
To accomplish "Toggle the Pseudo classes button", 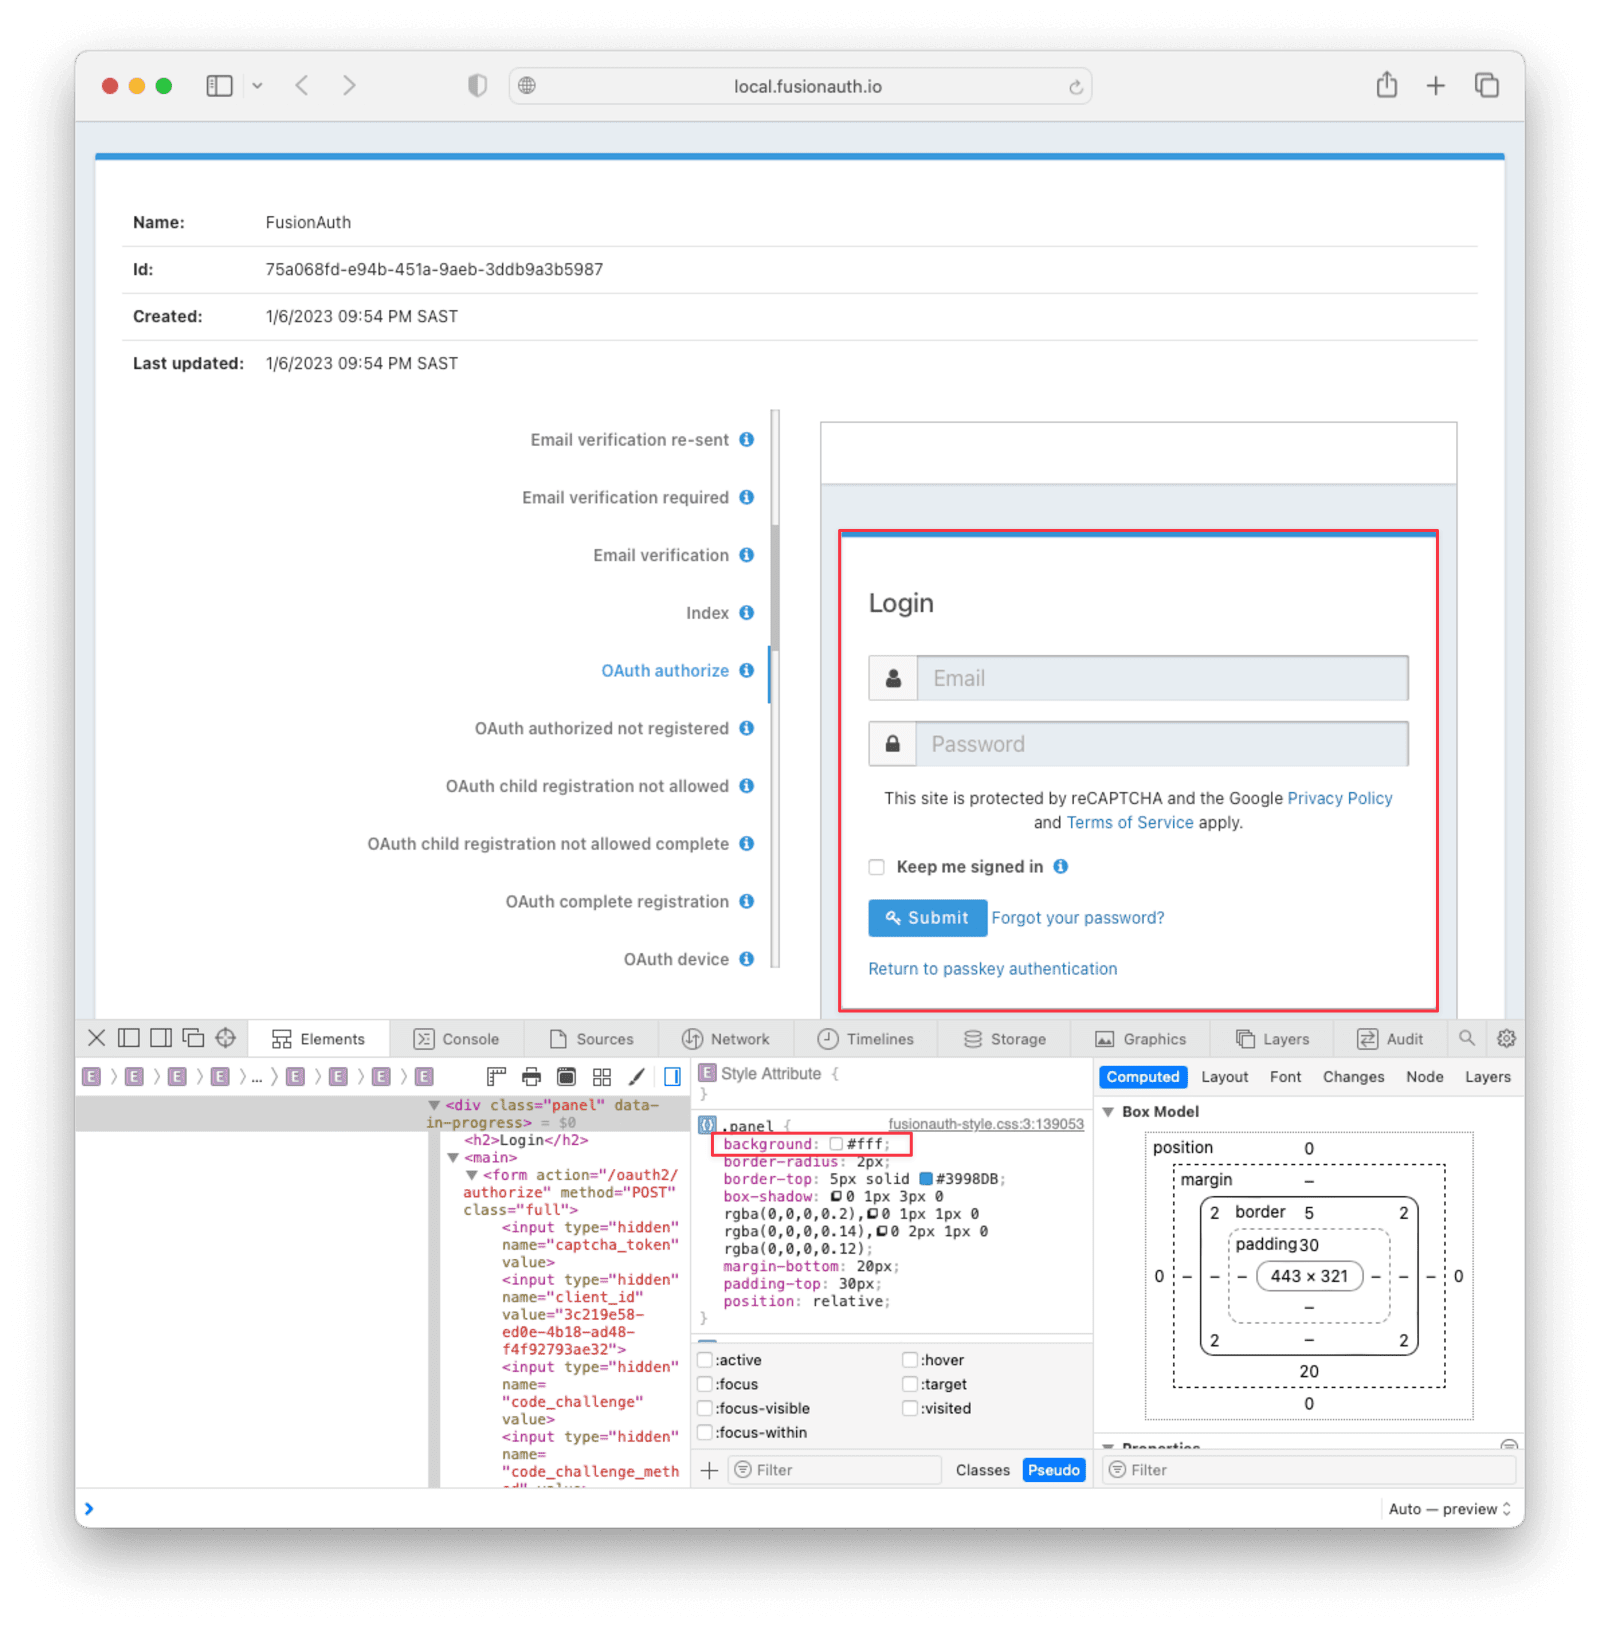I will pos(1053,1470).
